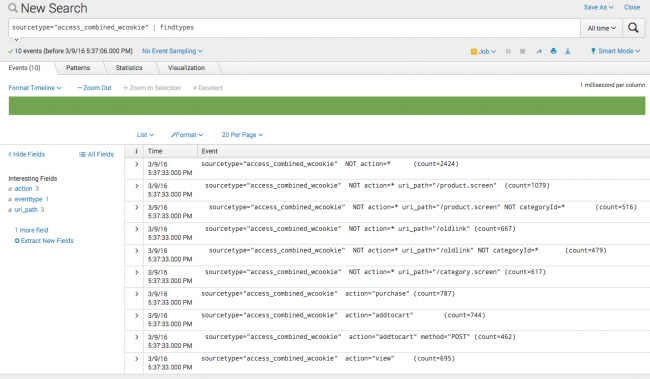This screenshot has width=650, height=379.
Task: Export the search results with download icon
Action: pyautogui.click(x=568, y=51)
